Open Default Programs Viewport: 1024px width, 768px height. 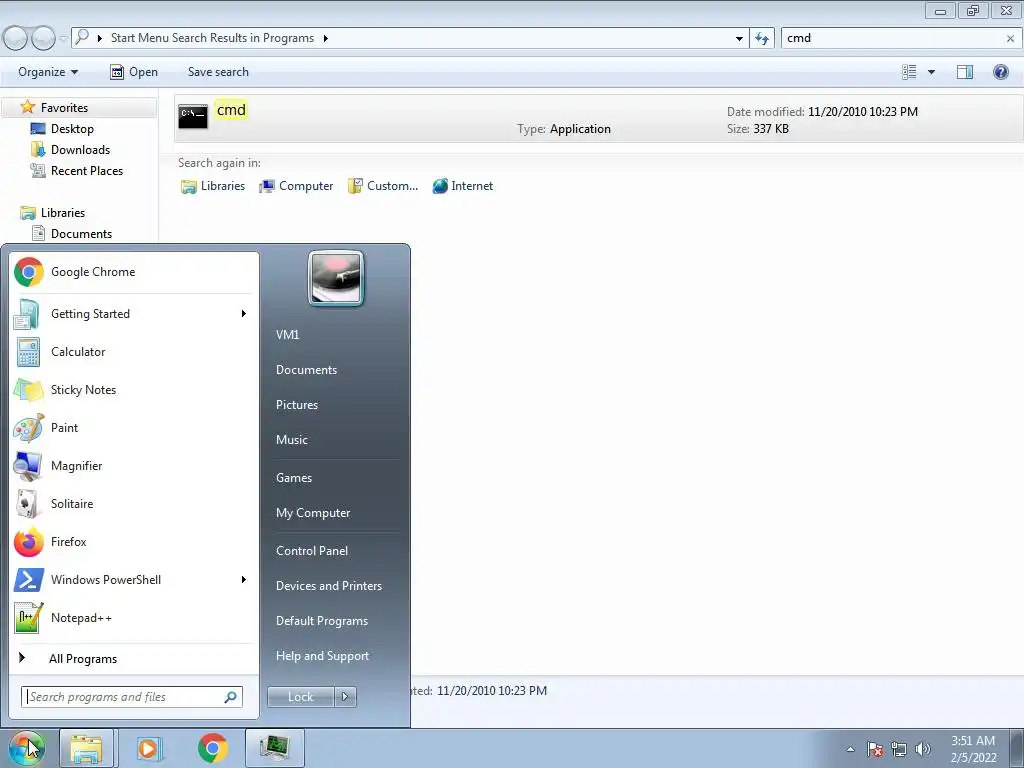pyautogui.click(x=321, y=621)
